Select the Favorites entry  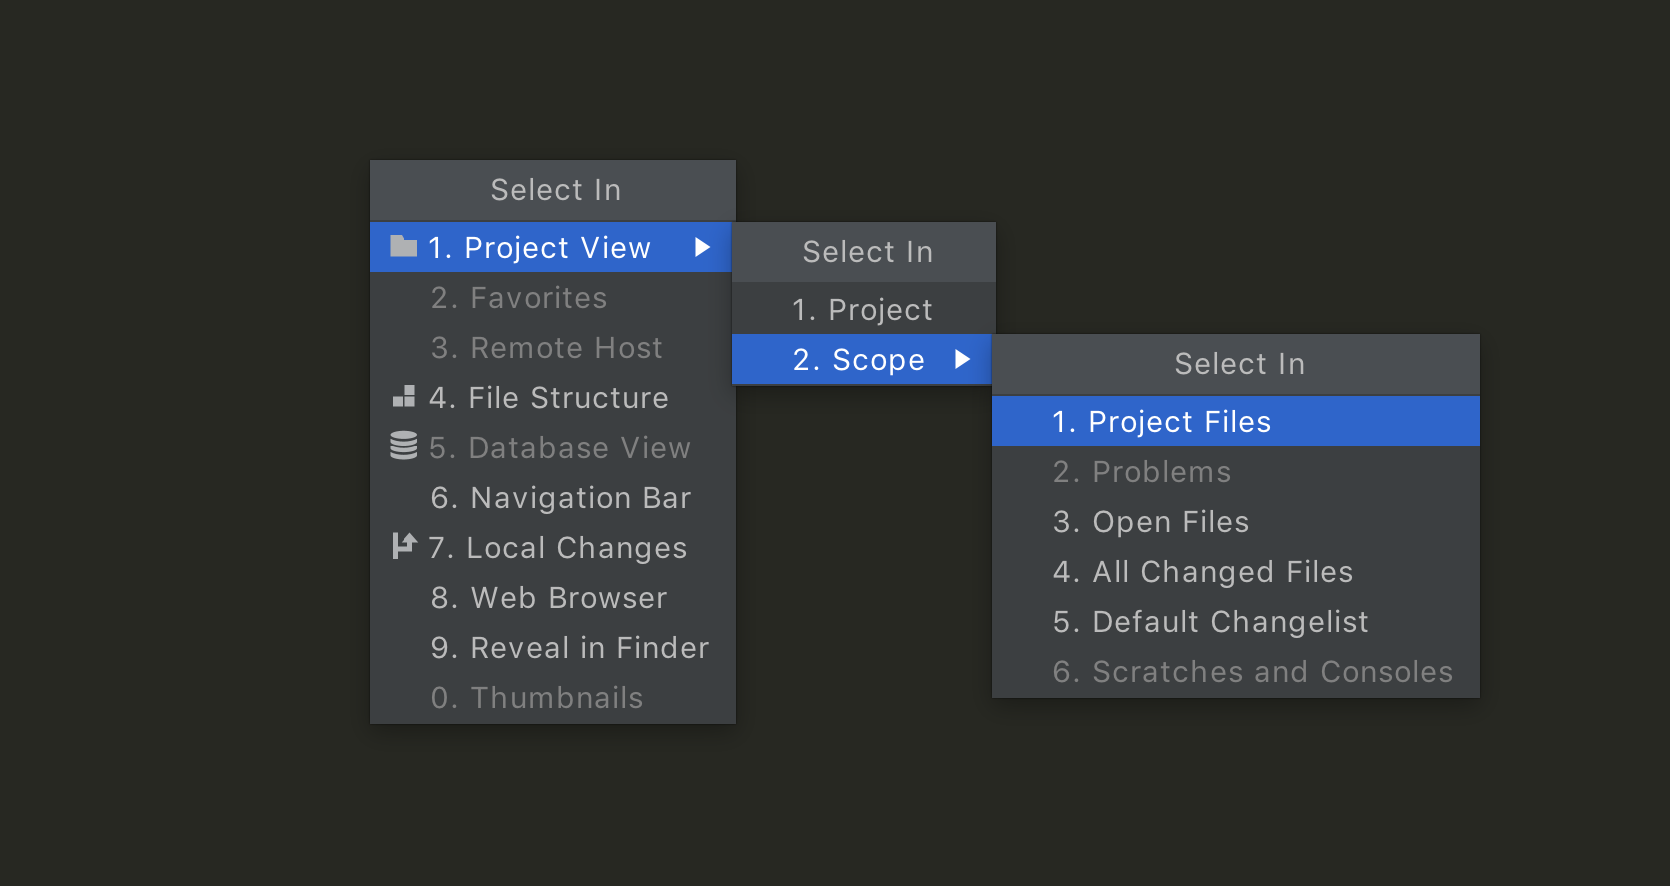tap(518, 298)
